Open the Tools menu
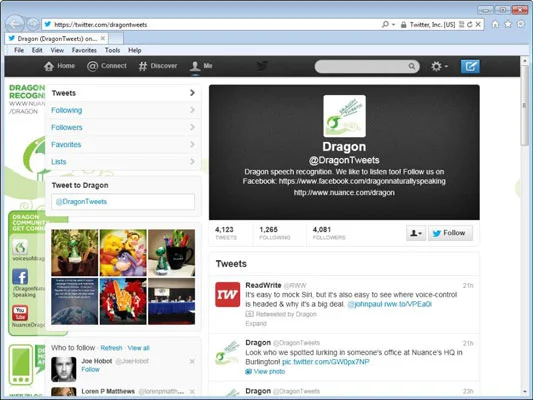This screenshot has width=533, height=400. click(x=112, y=50)
